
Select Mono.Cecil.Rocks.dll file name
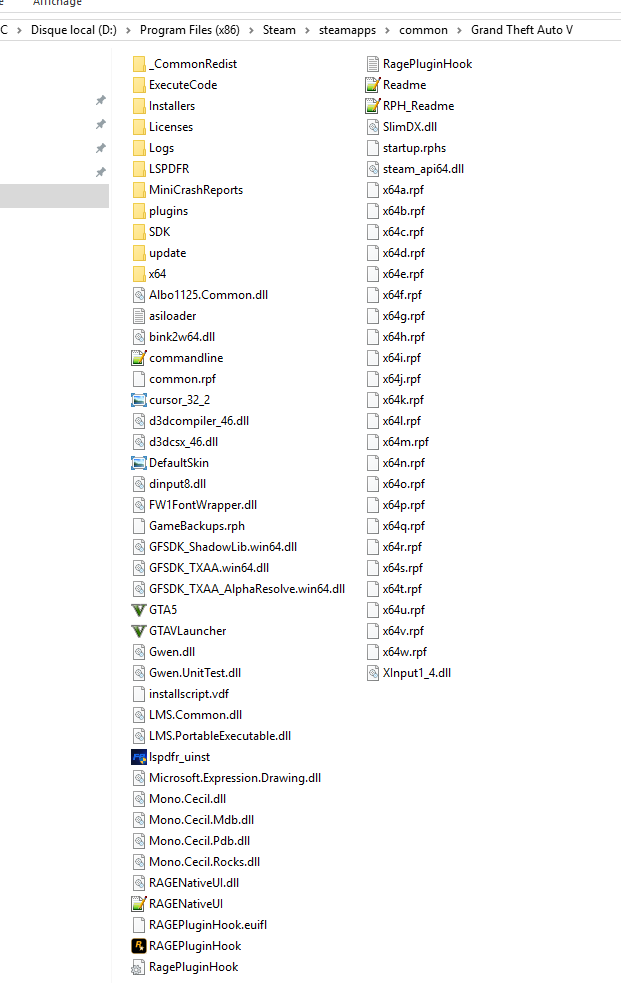pyautogui.click(x=204, y=862)
